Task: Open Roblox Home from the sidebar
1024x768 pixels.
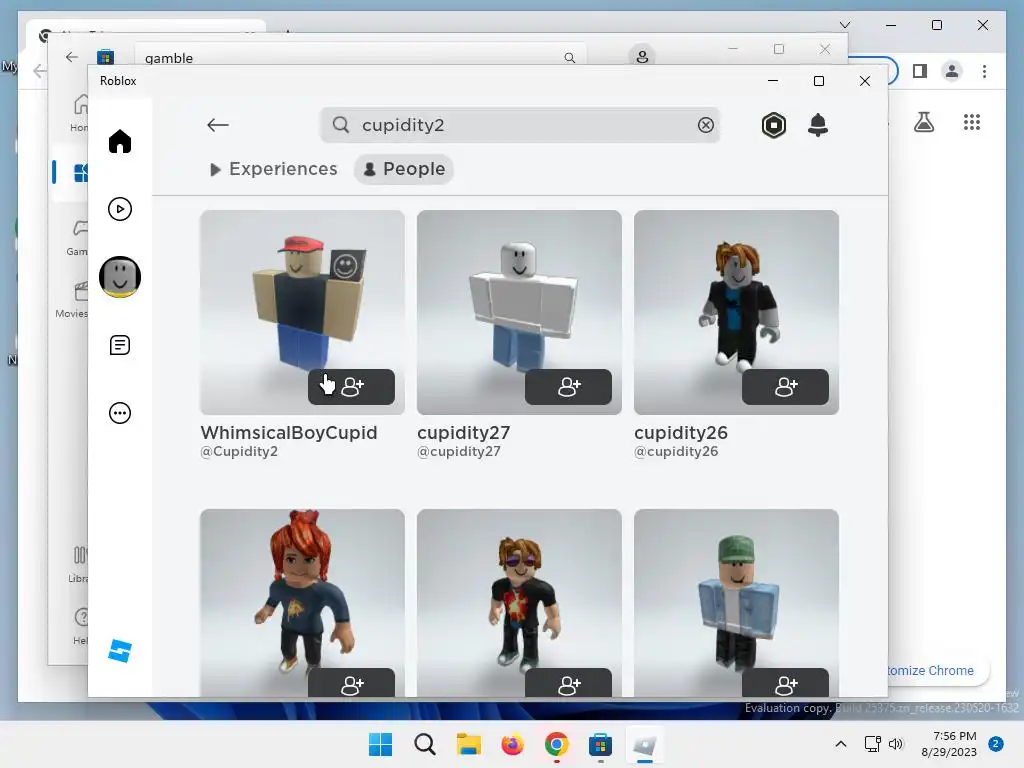Action: (x=120, y=141)
